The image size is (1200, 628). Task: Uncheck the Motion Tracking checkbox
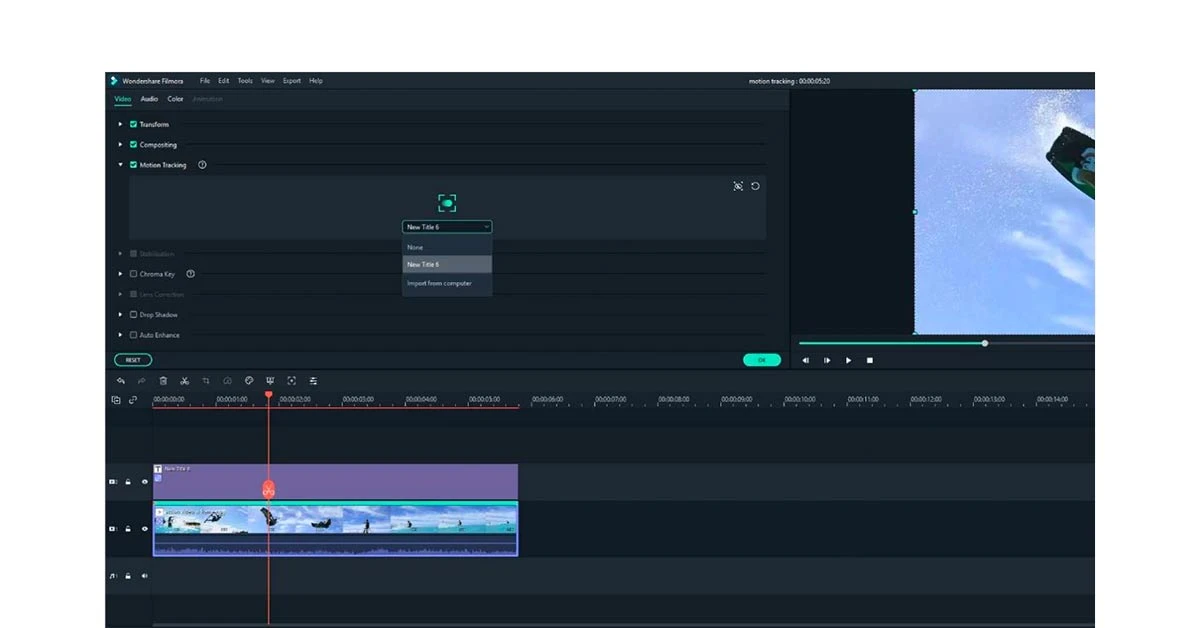point(133,165)
